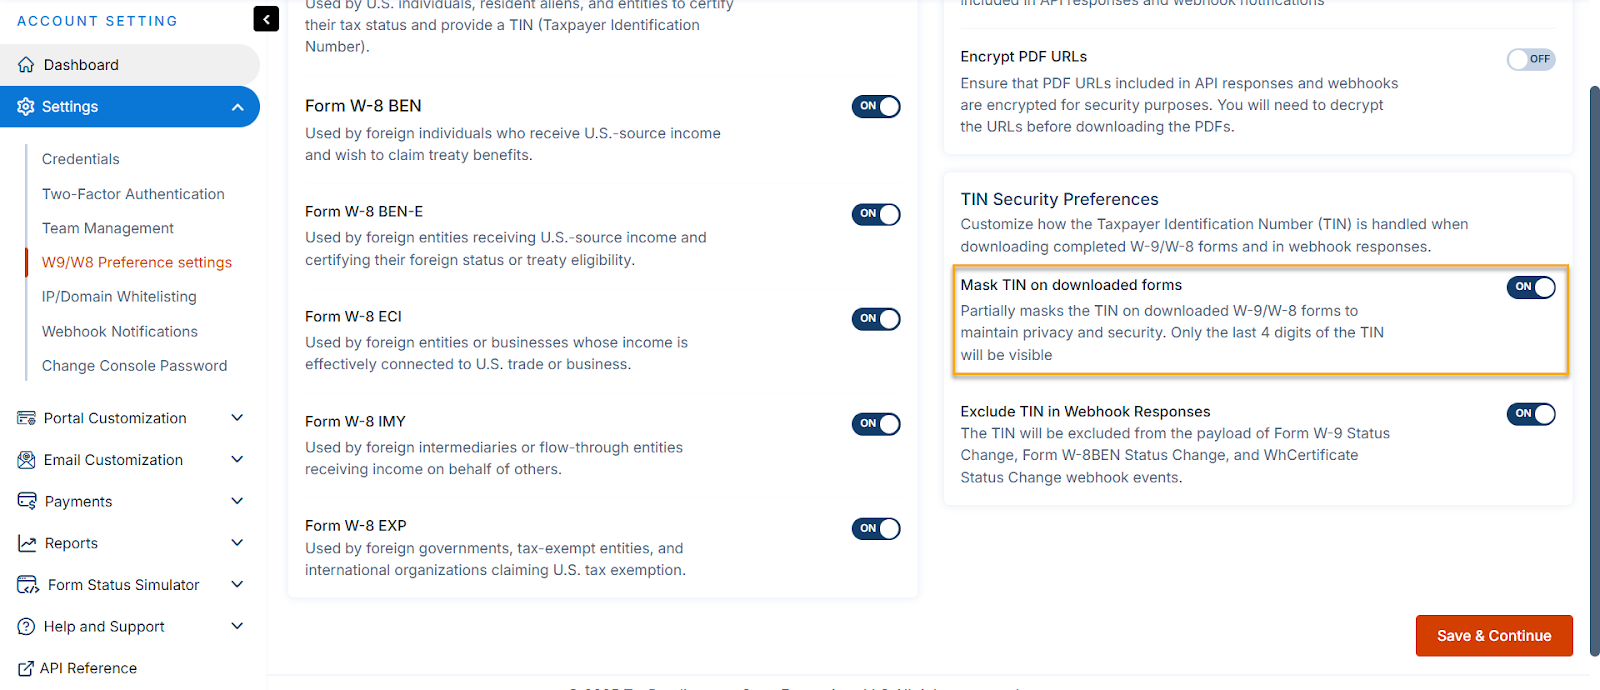Toggle off the Form W-8 EXP switch
The width and height of the screenshot is (1600, 690).
(x=876, y=529)
